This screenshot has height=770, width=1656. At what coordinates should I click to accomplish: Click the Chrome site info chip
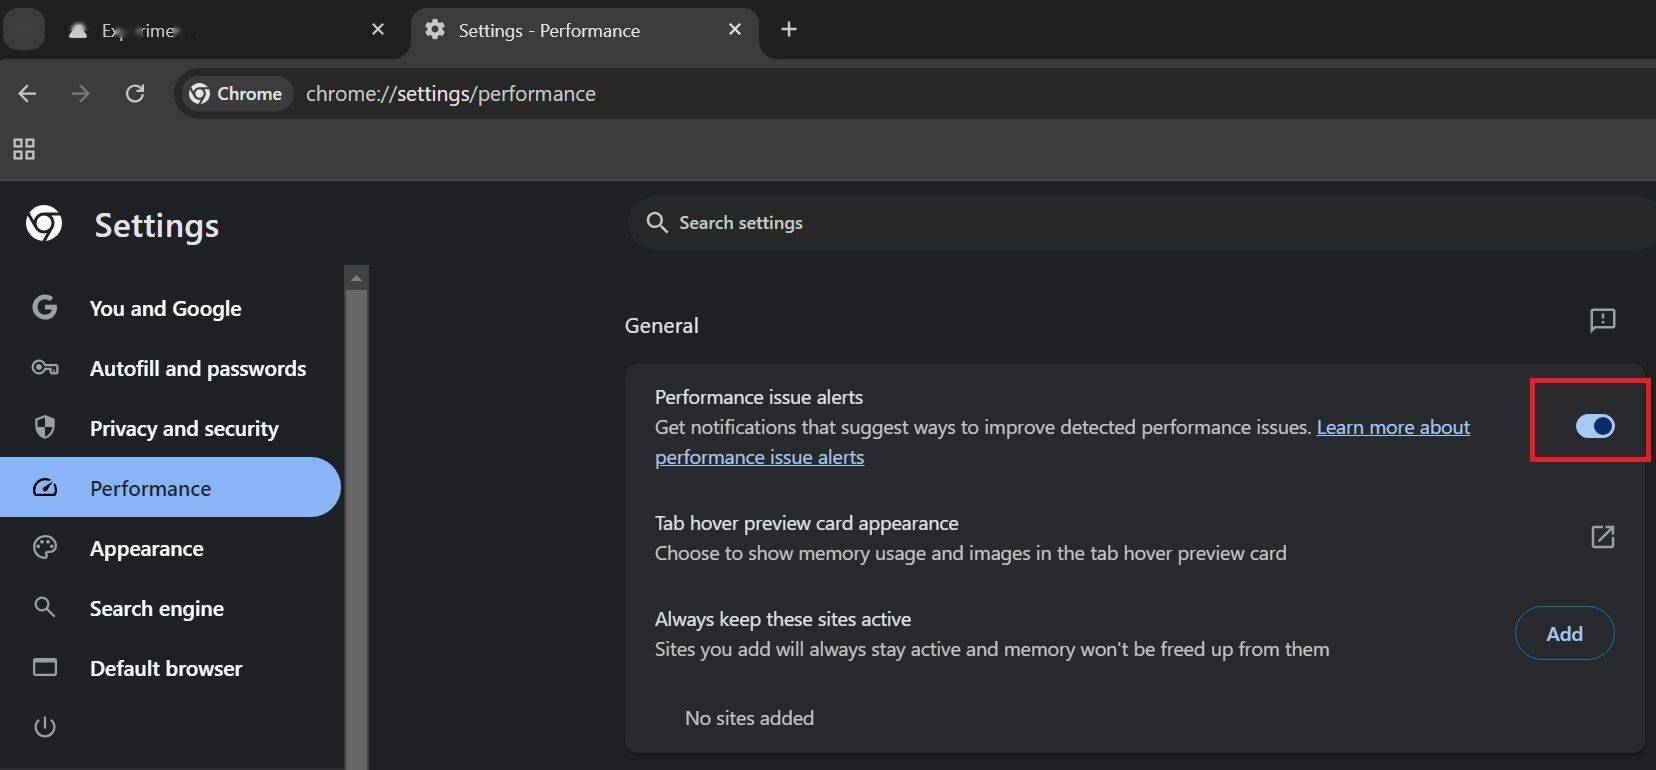tap(236, 93)
